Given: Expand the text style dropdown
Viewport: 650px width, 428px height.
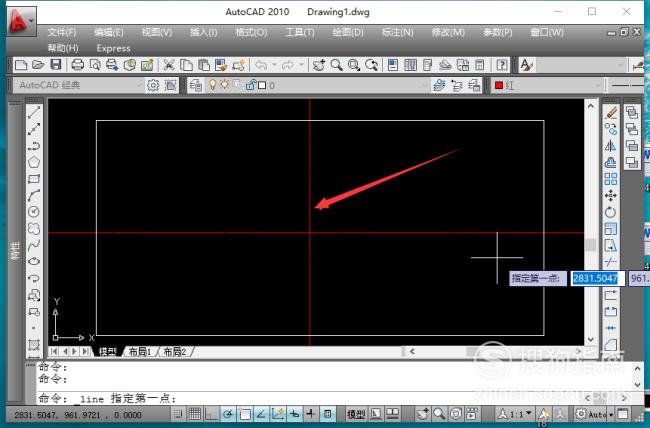Looking at the screenshot, I should (x=621, y=65).
